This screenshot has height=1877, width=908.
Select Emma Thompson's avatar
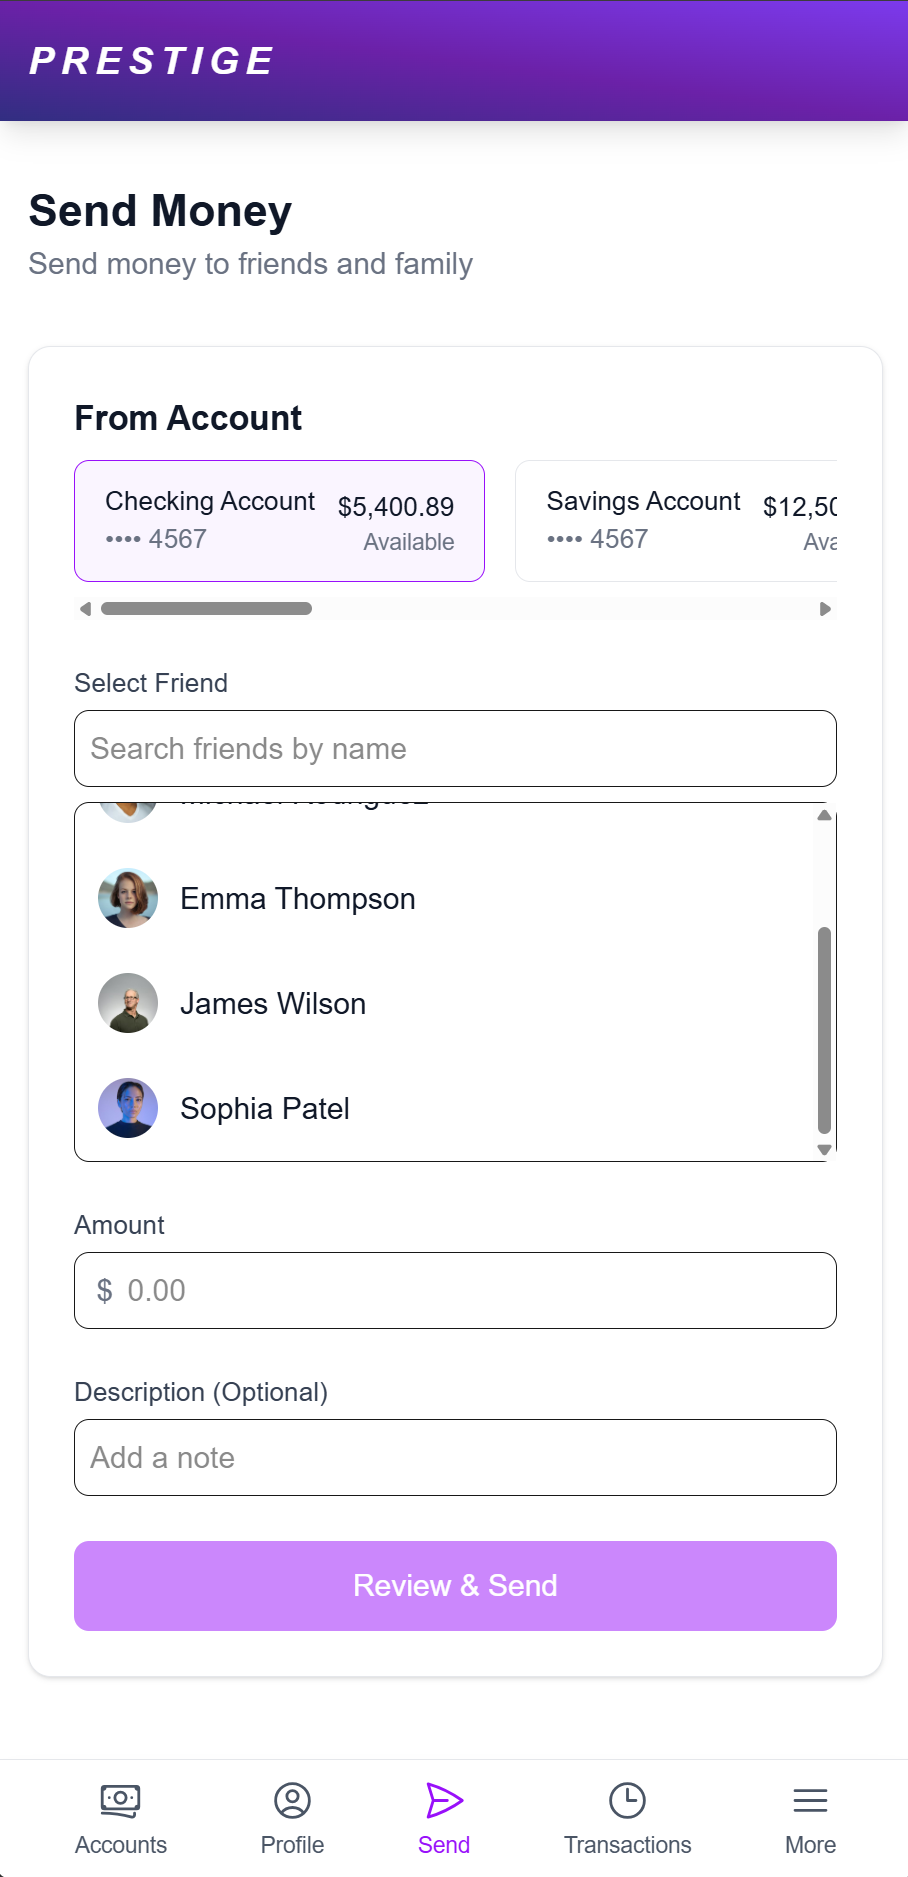(x=128, y=898)
